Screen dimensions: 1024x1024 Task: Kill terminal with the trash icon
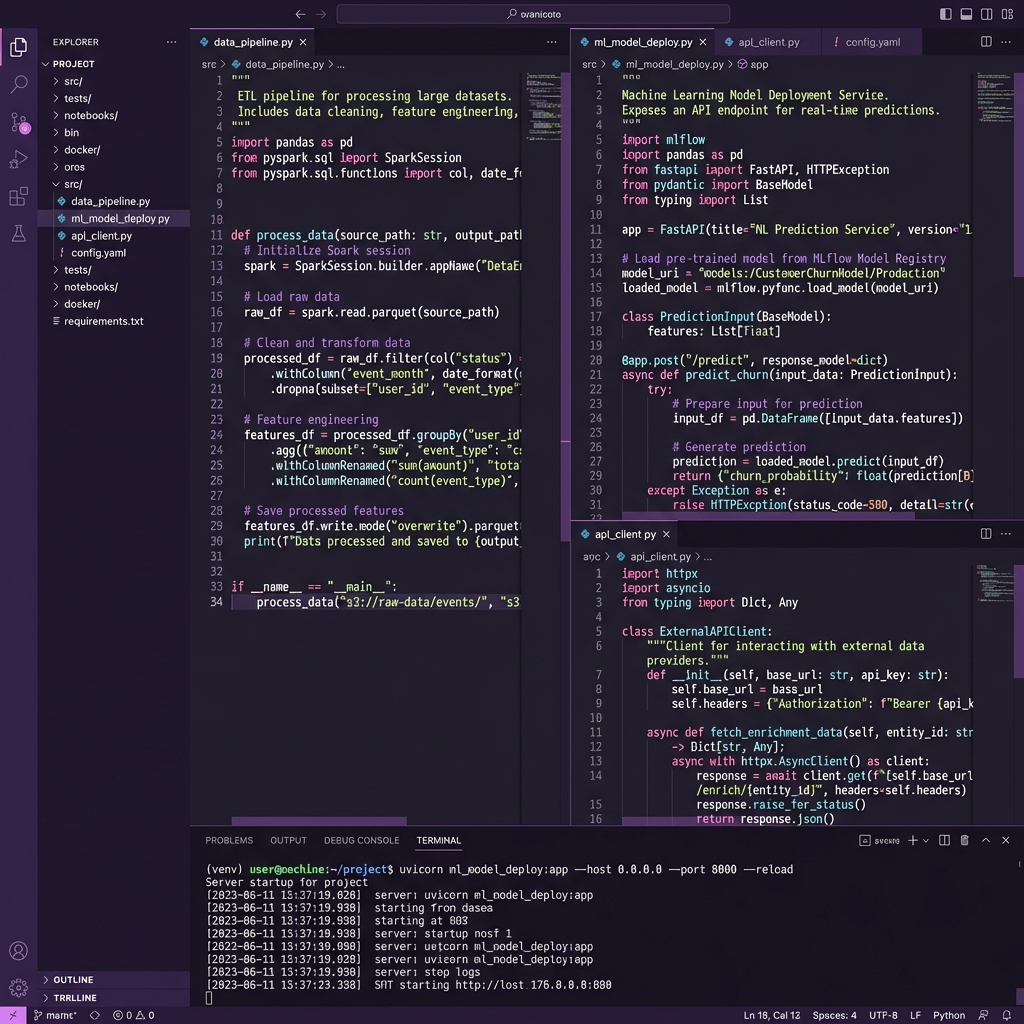[x=964, y=841]
